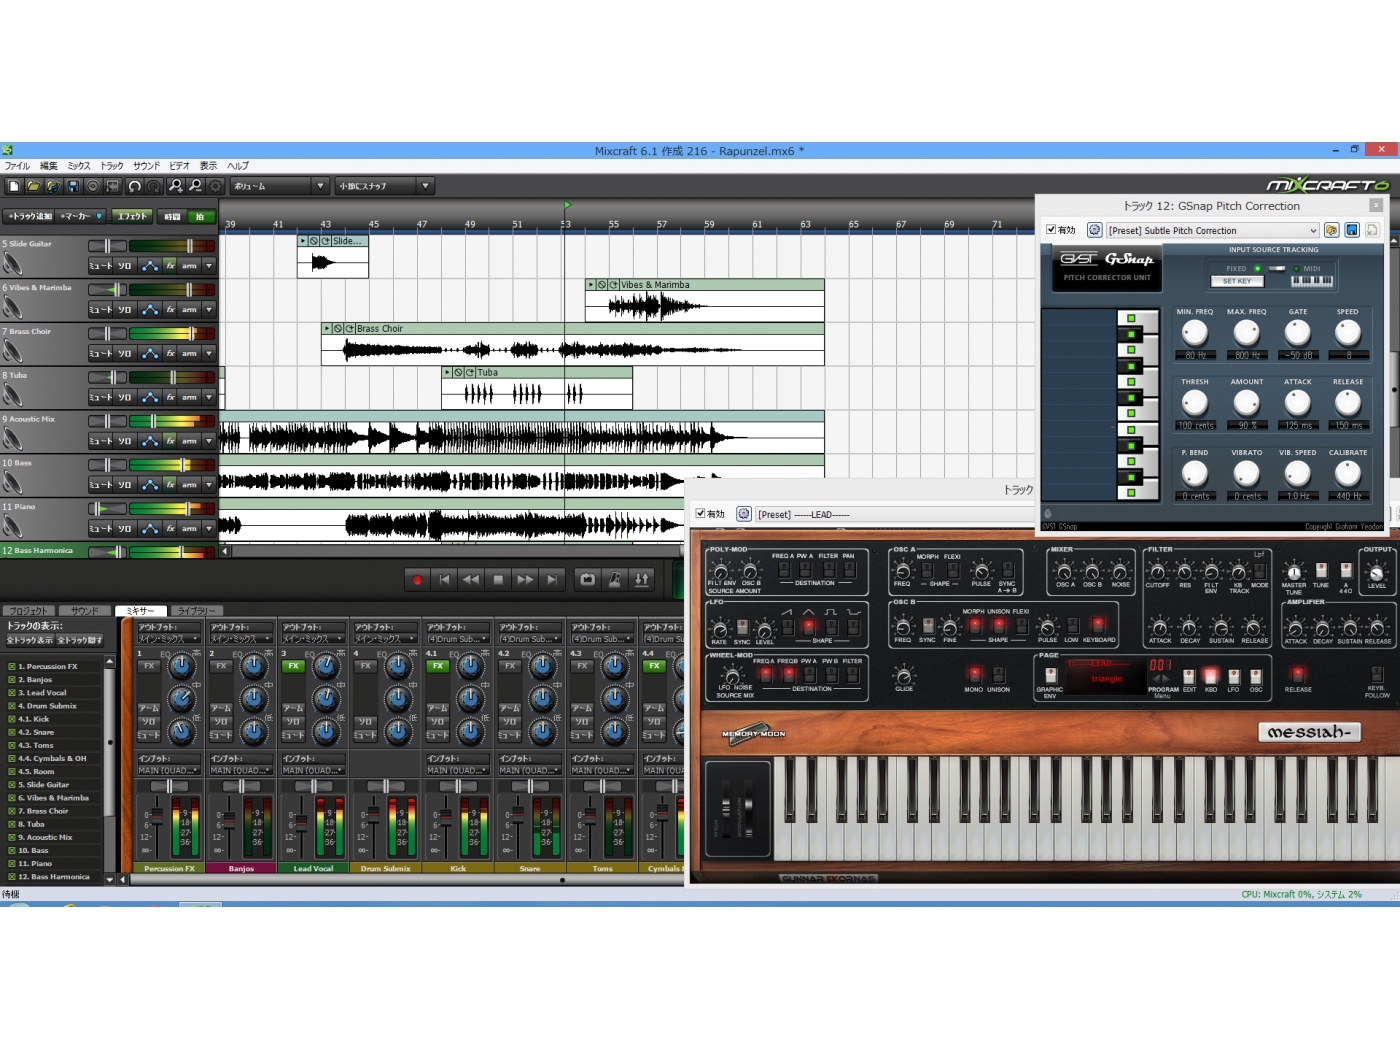Toggle 有効 checkbox in the Messiah synth window
Viewport: 1400px width, 1050px height.
(701, 514)
